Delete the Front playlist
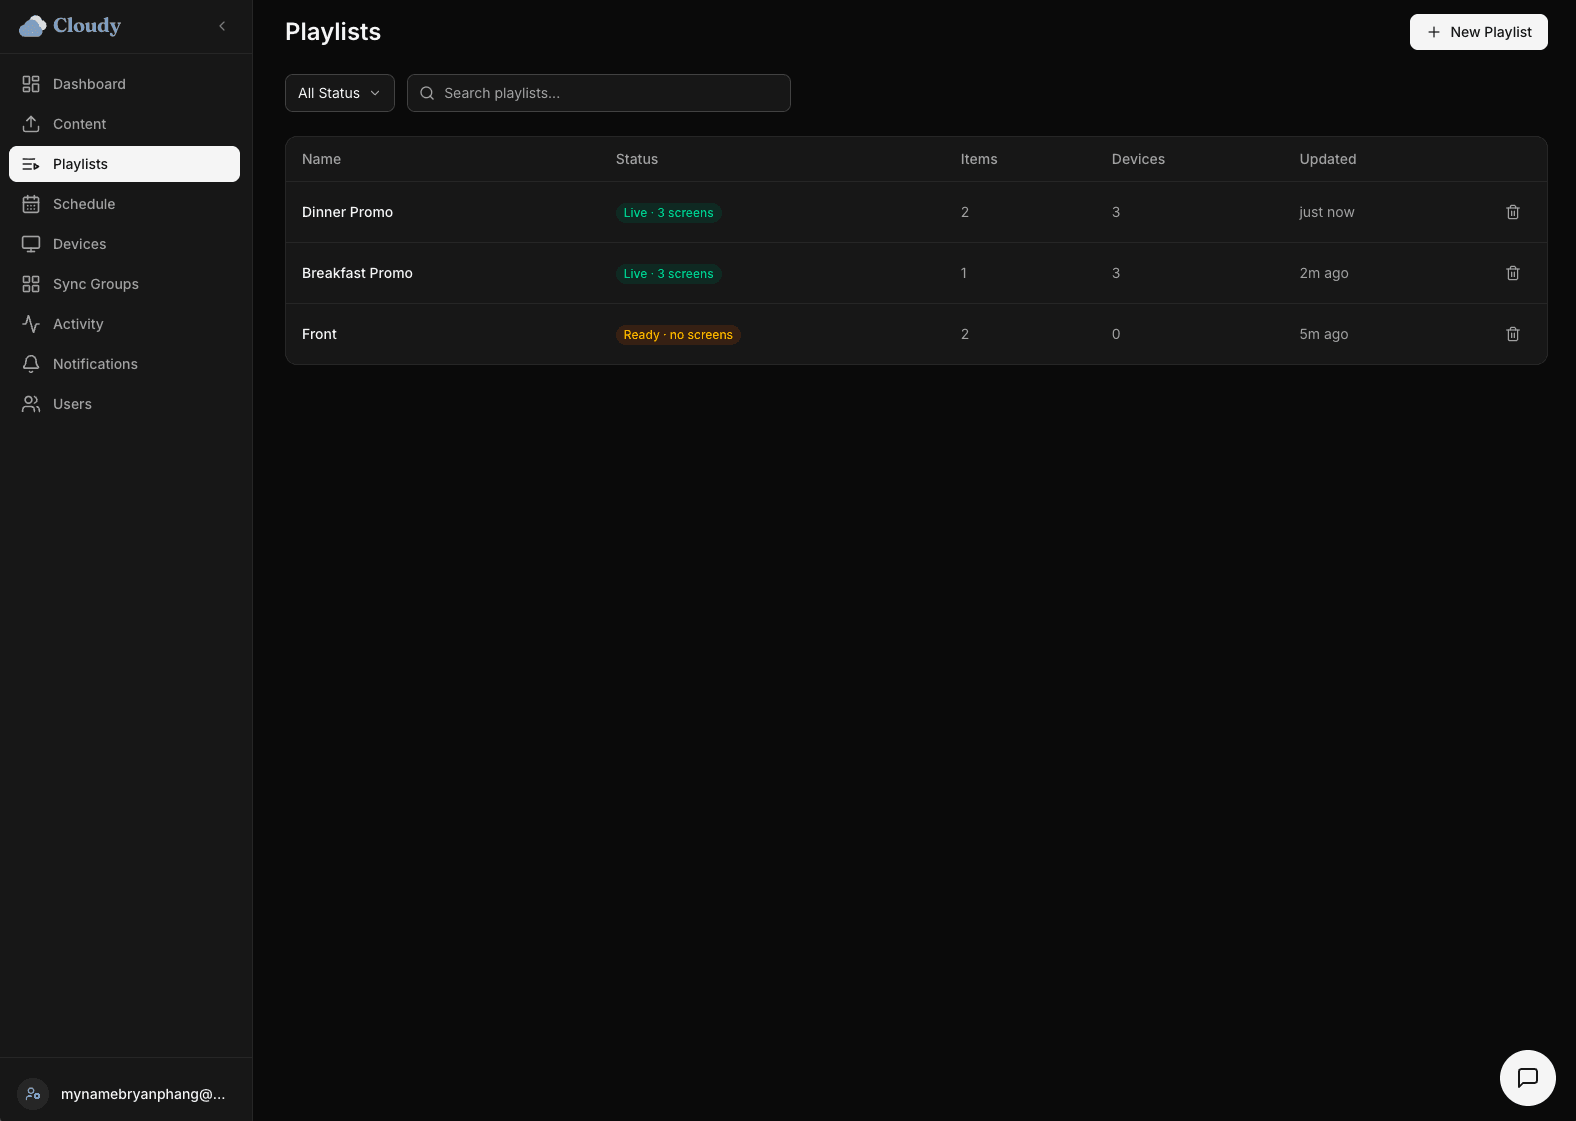 (x=1512, y=334)
